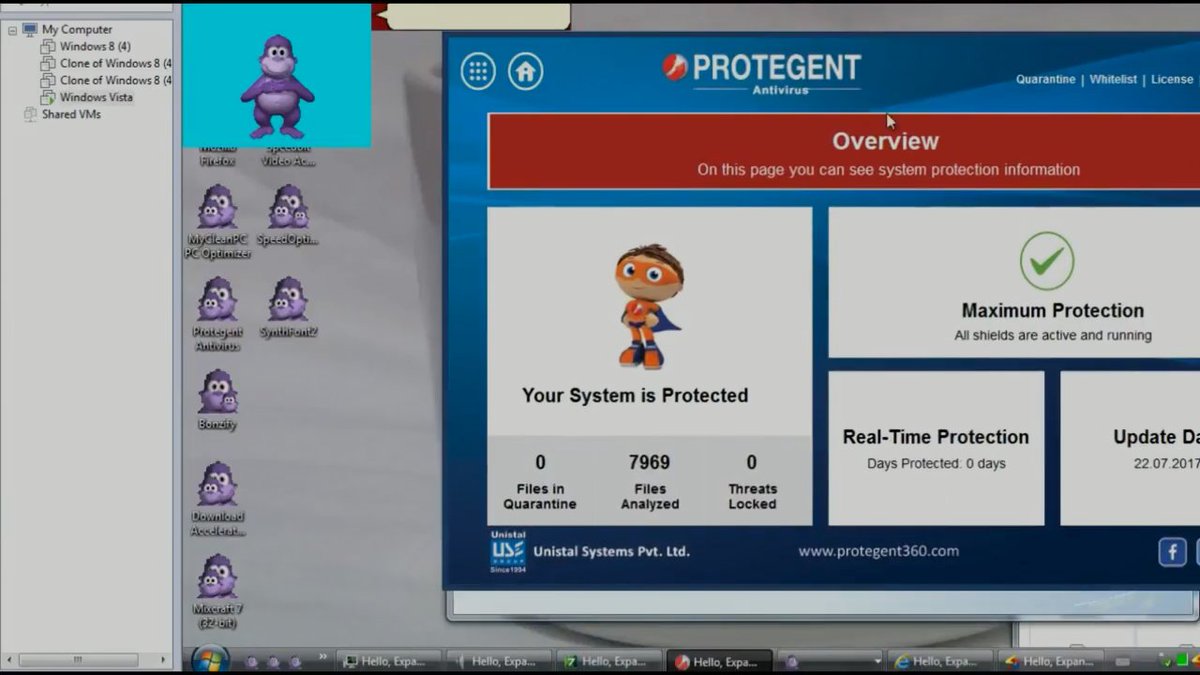Screen dimensions: 1200x675
Task: Open the Windows Vista Start orb
Action: coord(210,660)
